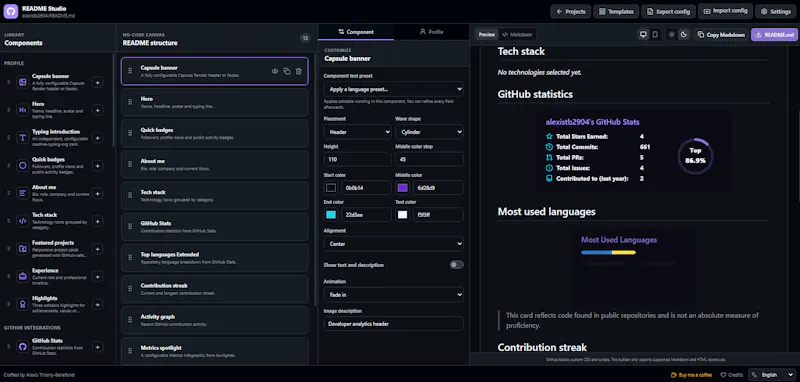Add Quick badges from the library with plus
The height and width of the screenshot is (382, 800).
(97, 165)
